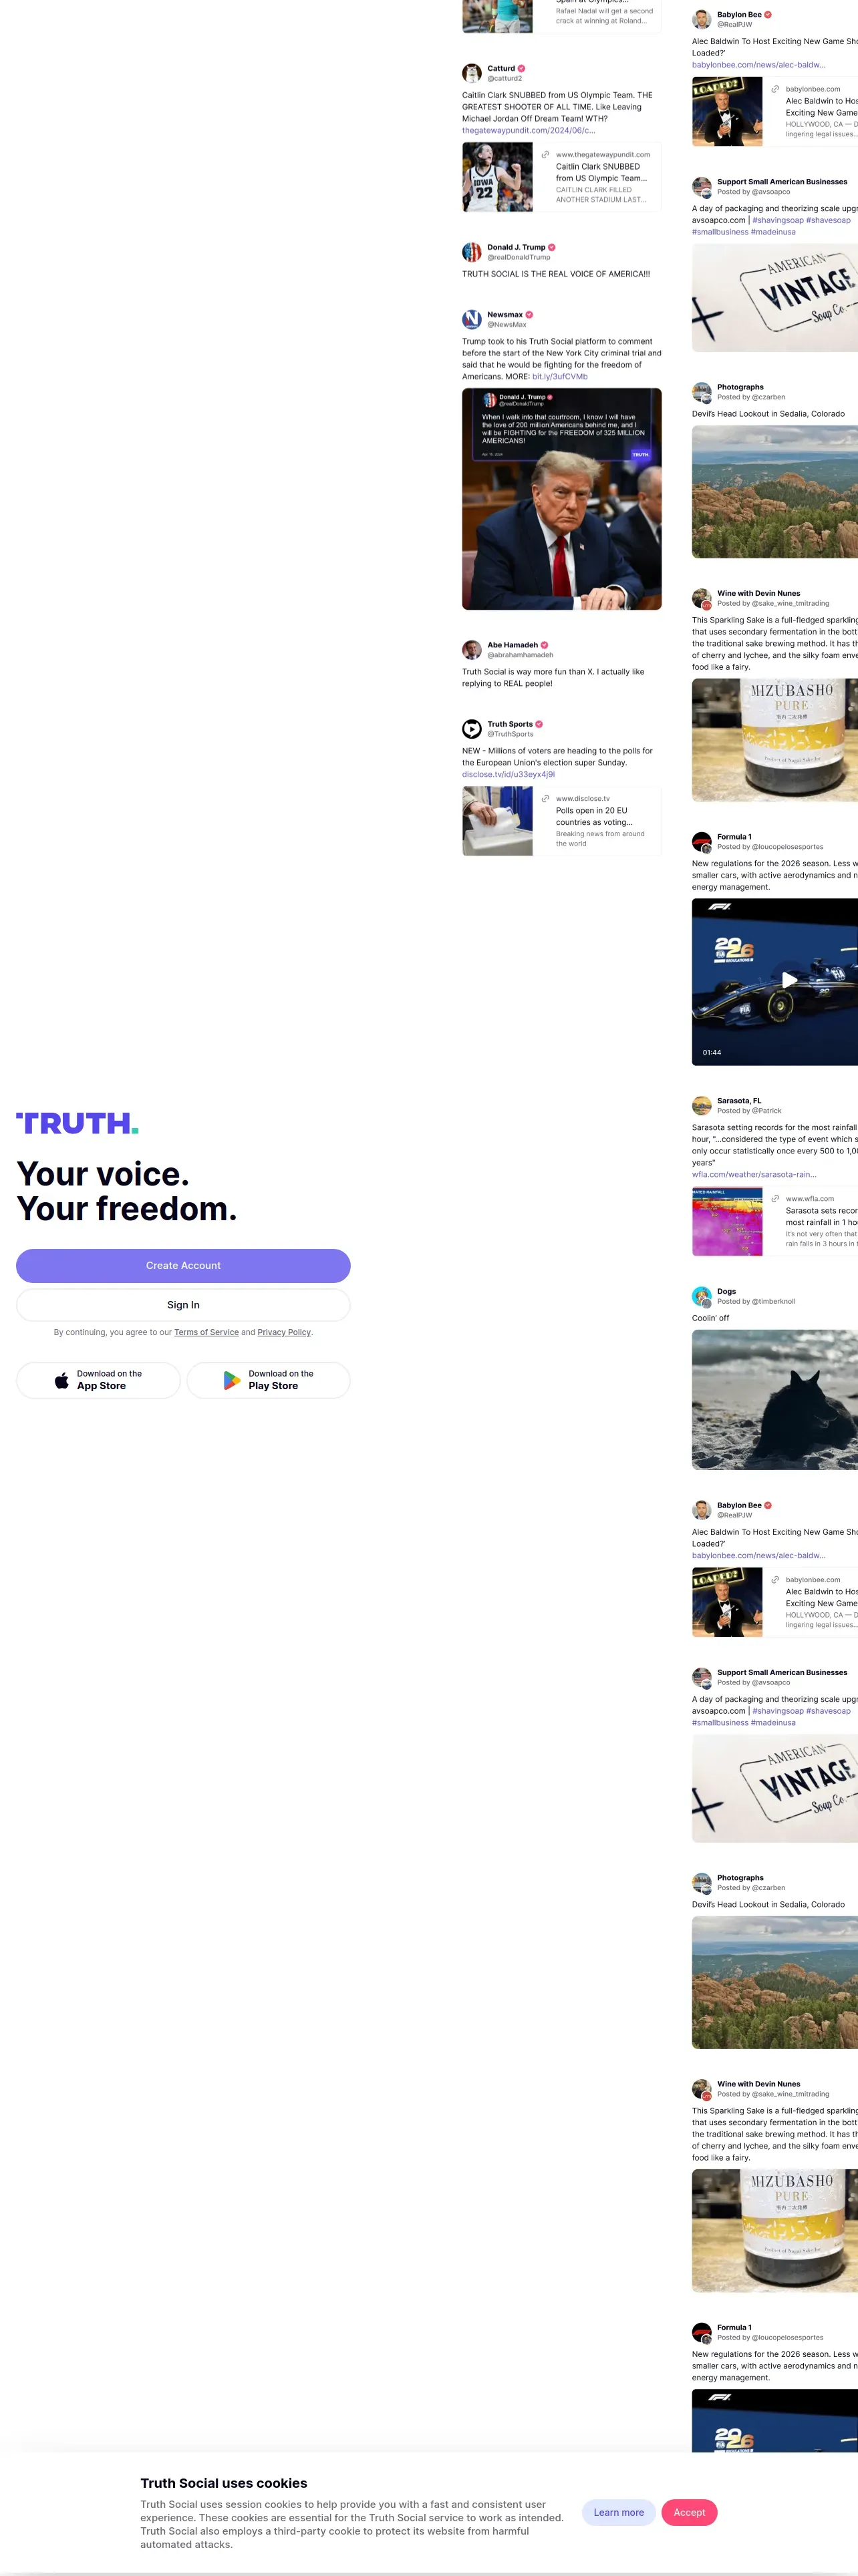Viewport: 858px width, 2576px height.
Task: Open the Trump courtroom photo
Action: click(561, 499)
